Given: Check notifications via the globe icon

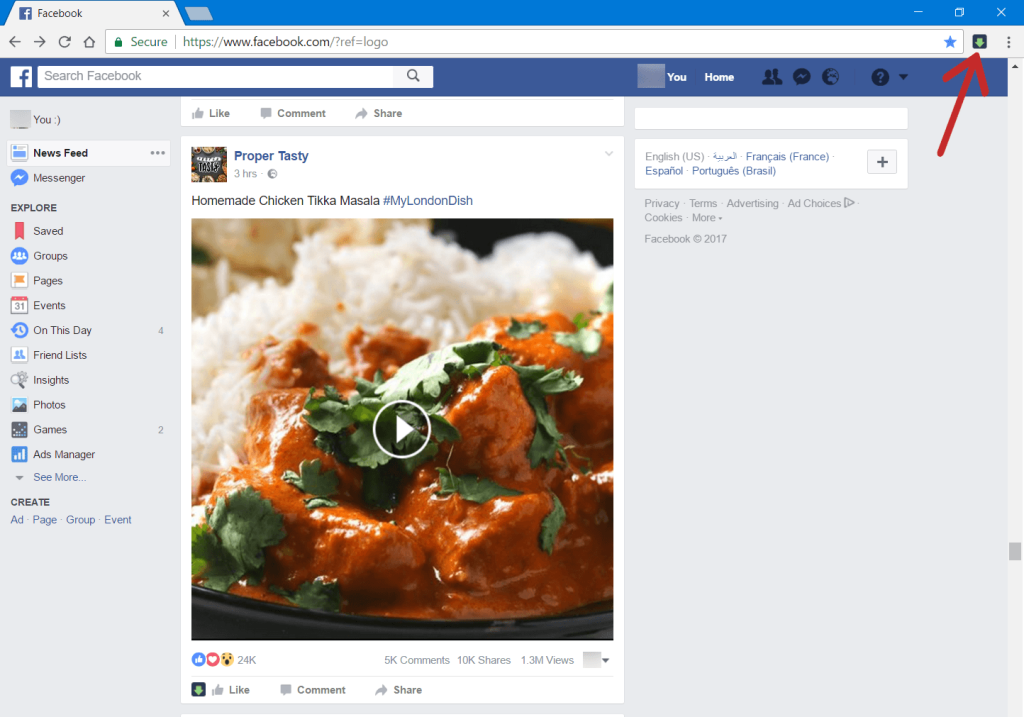Looking at the screenshot, I should 831,76.
